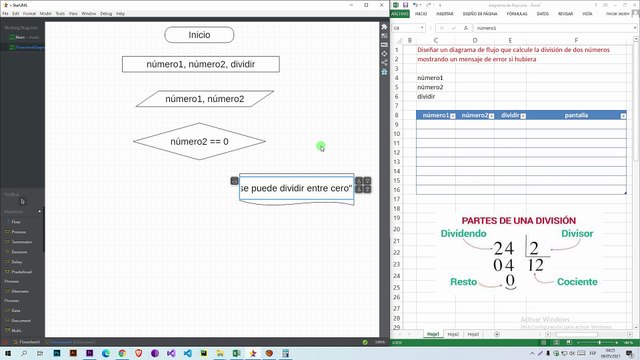
Task: Open the Help menu in StarUML
Action: 120,13
